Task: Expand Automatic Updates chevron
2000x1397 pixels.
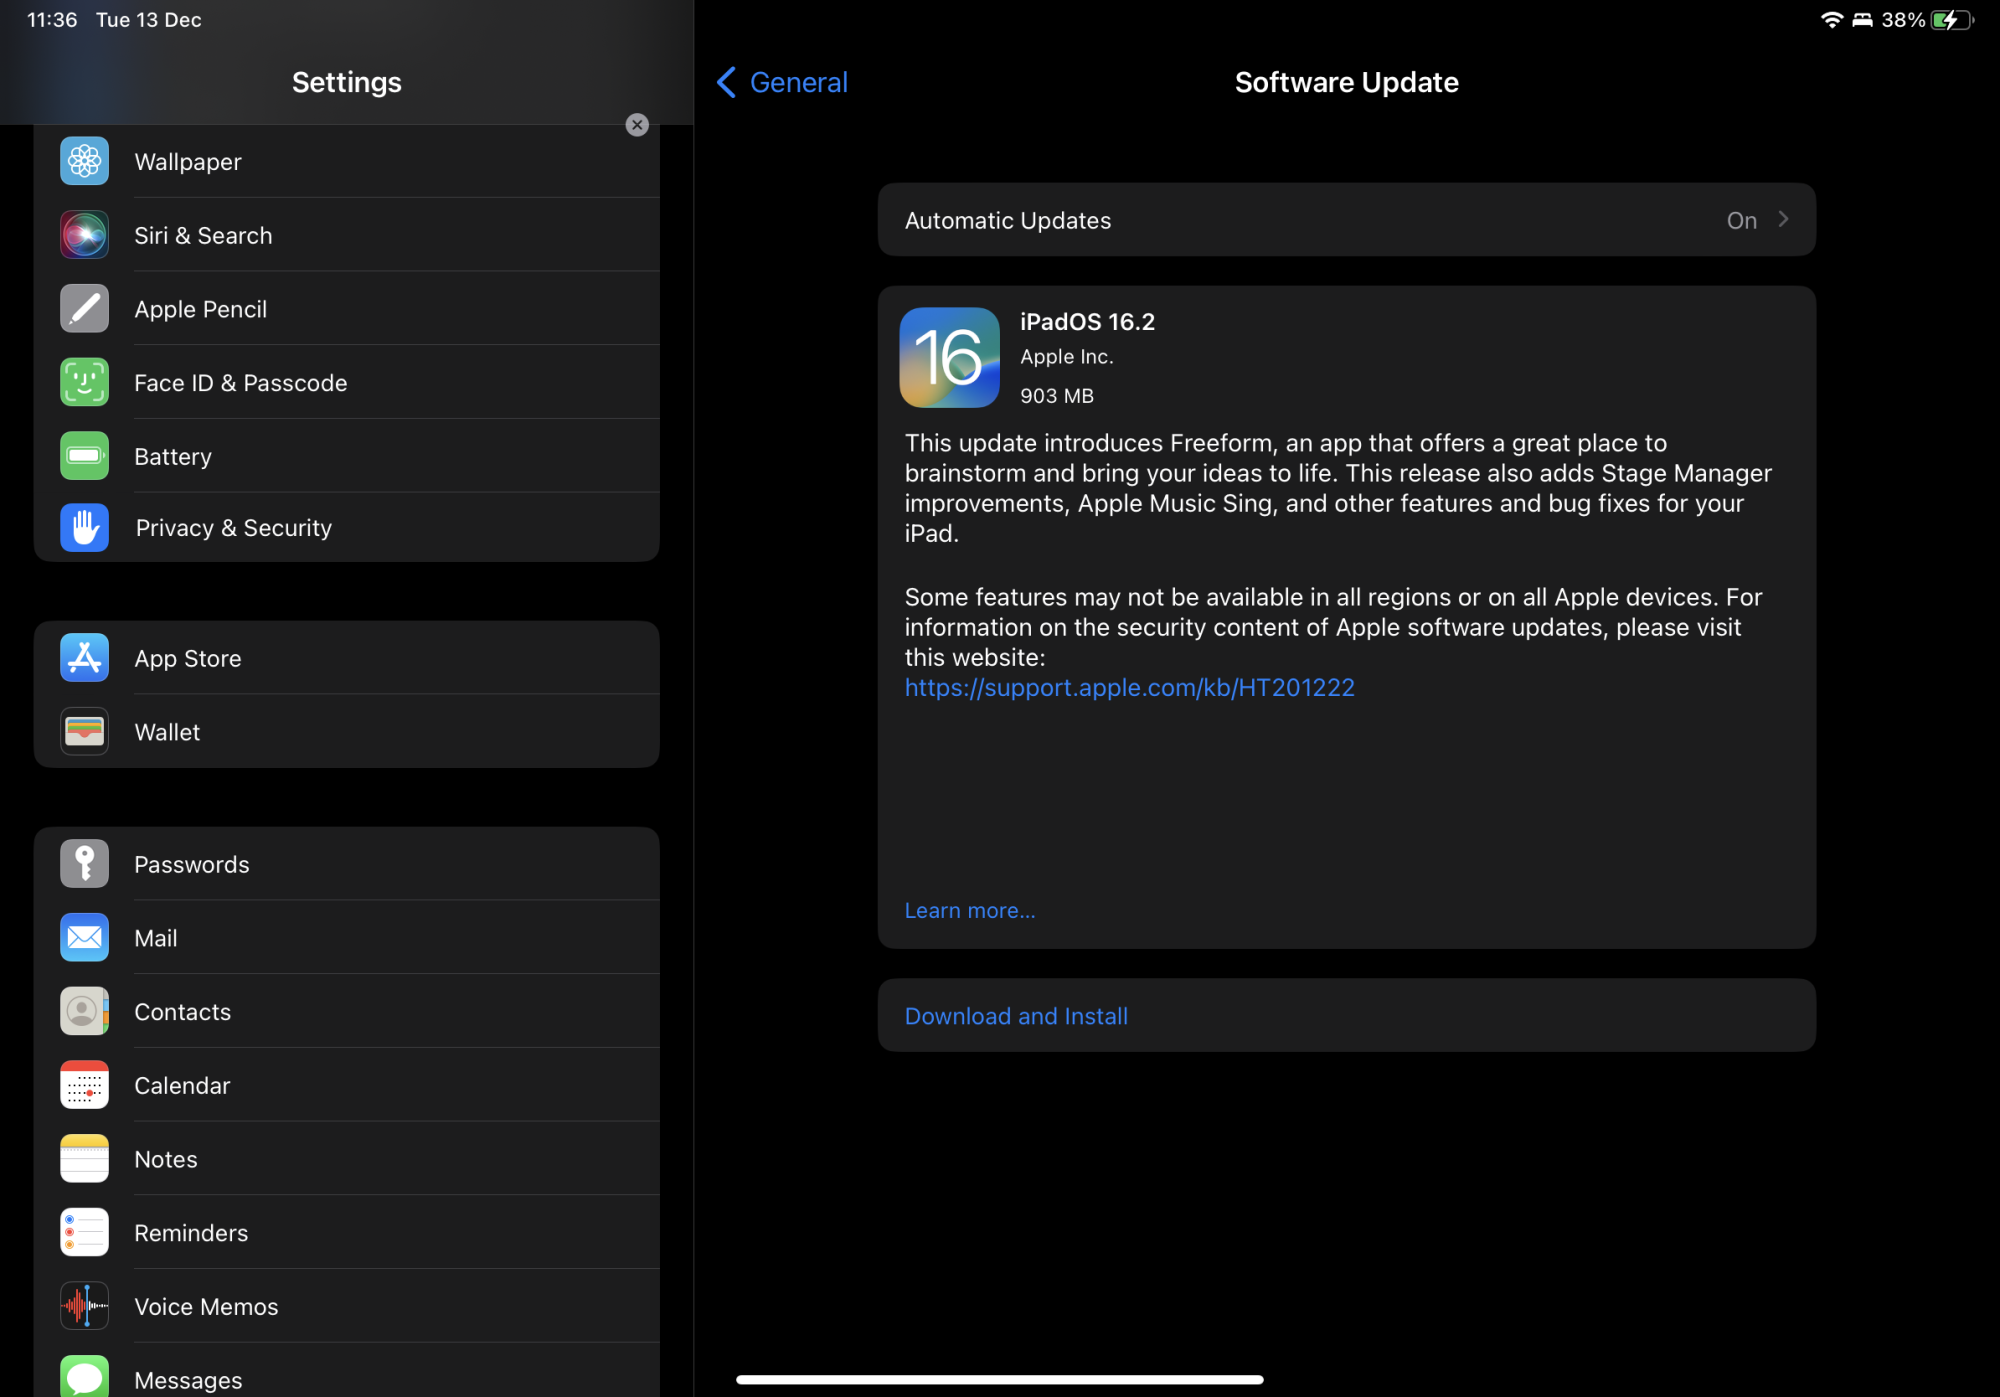Action: (x=1783, y=219)
